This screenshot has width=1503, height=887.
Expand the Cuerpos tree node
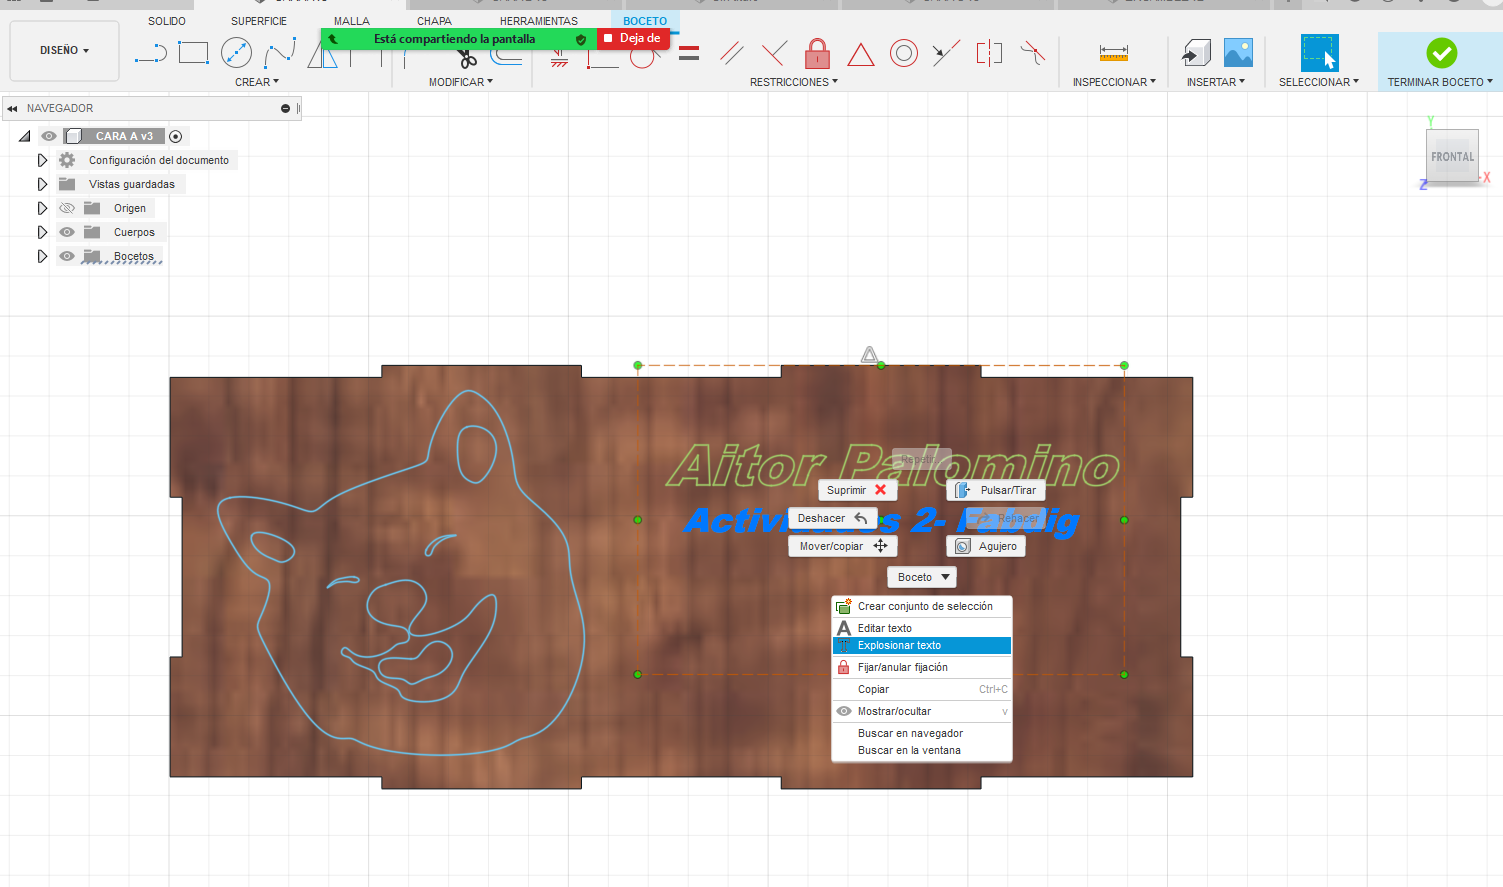(x=42, y=232)
